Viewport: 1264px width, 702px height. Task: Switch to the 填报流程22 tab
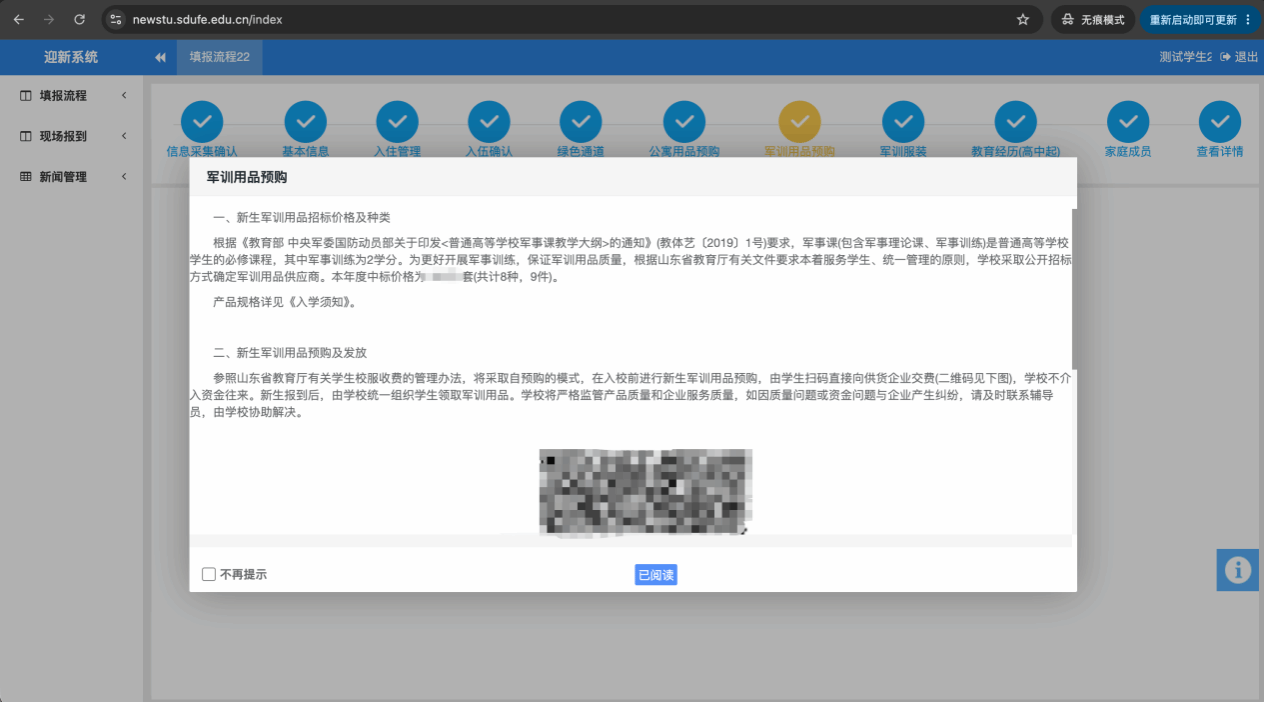(x=219, y=57)
